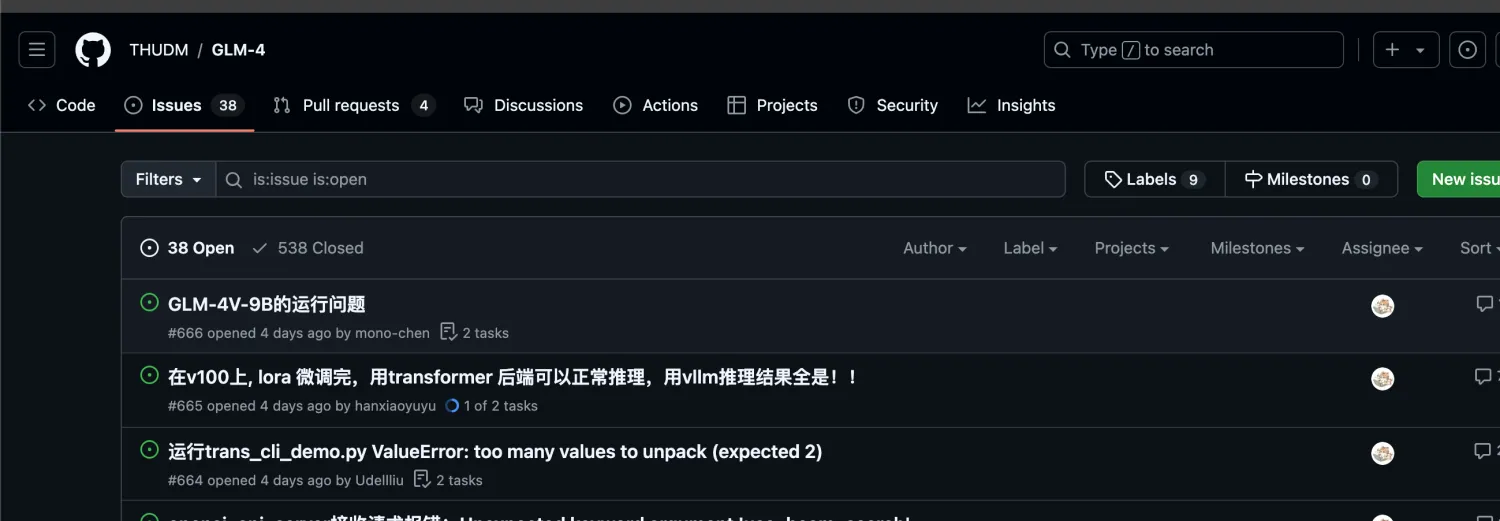This screenshot has width=1500, height=521.
Task: Click the open status icon of issue #665
Action: [x=150, y=375]
